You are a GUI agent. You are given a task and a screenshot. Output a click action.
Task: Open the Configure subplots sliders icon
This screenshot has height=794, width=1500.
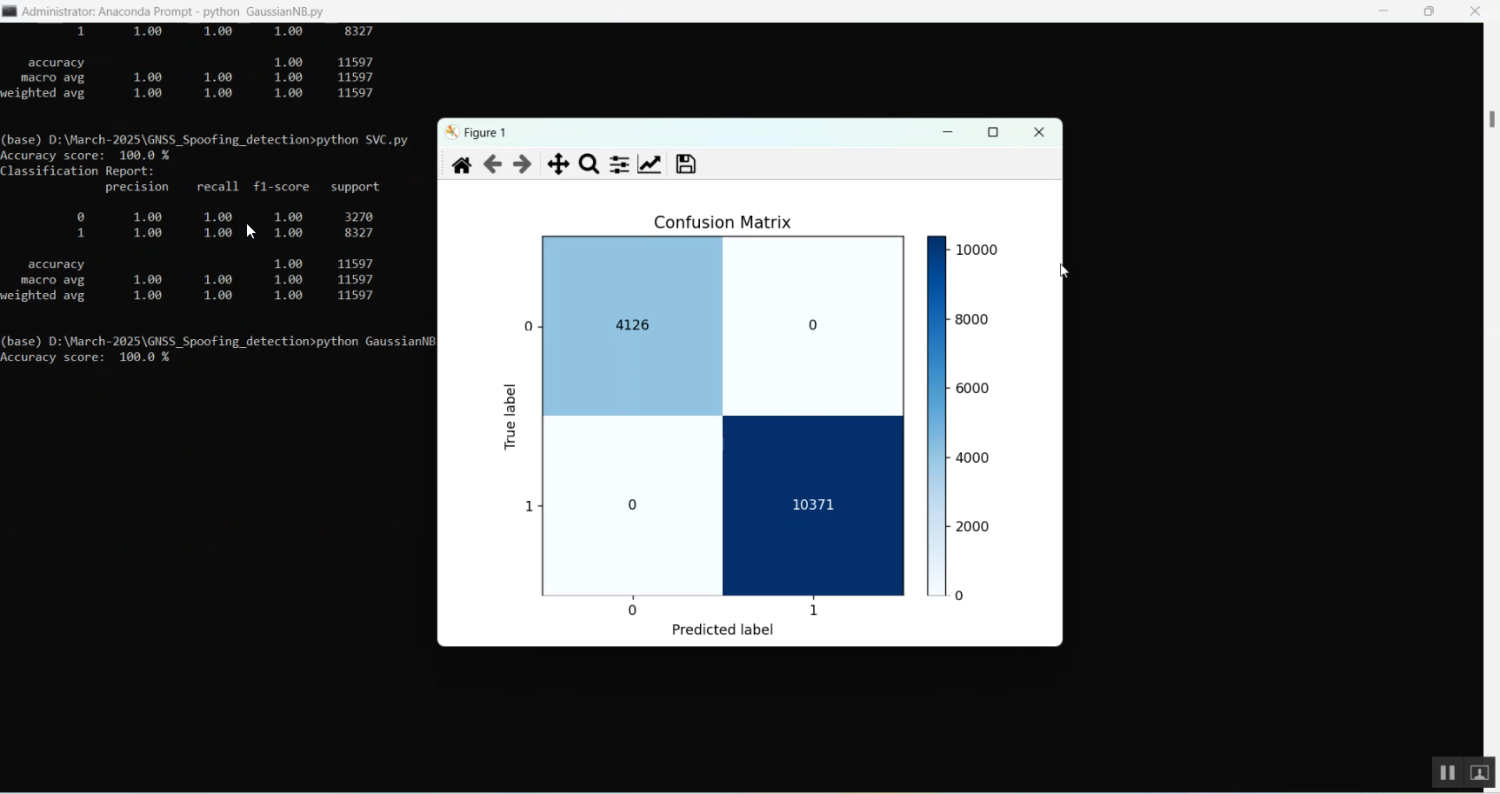tap(619, 165)
